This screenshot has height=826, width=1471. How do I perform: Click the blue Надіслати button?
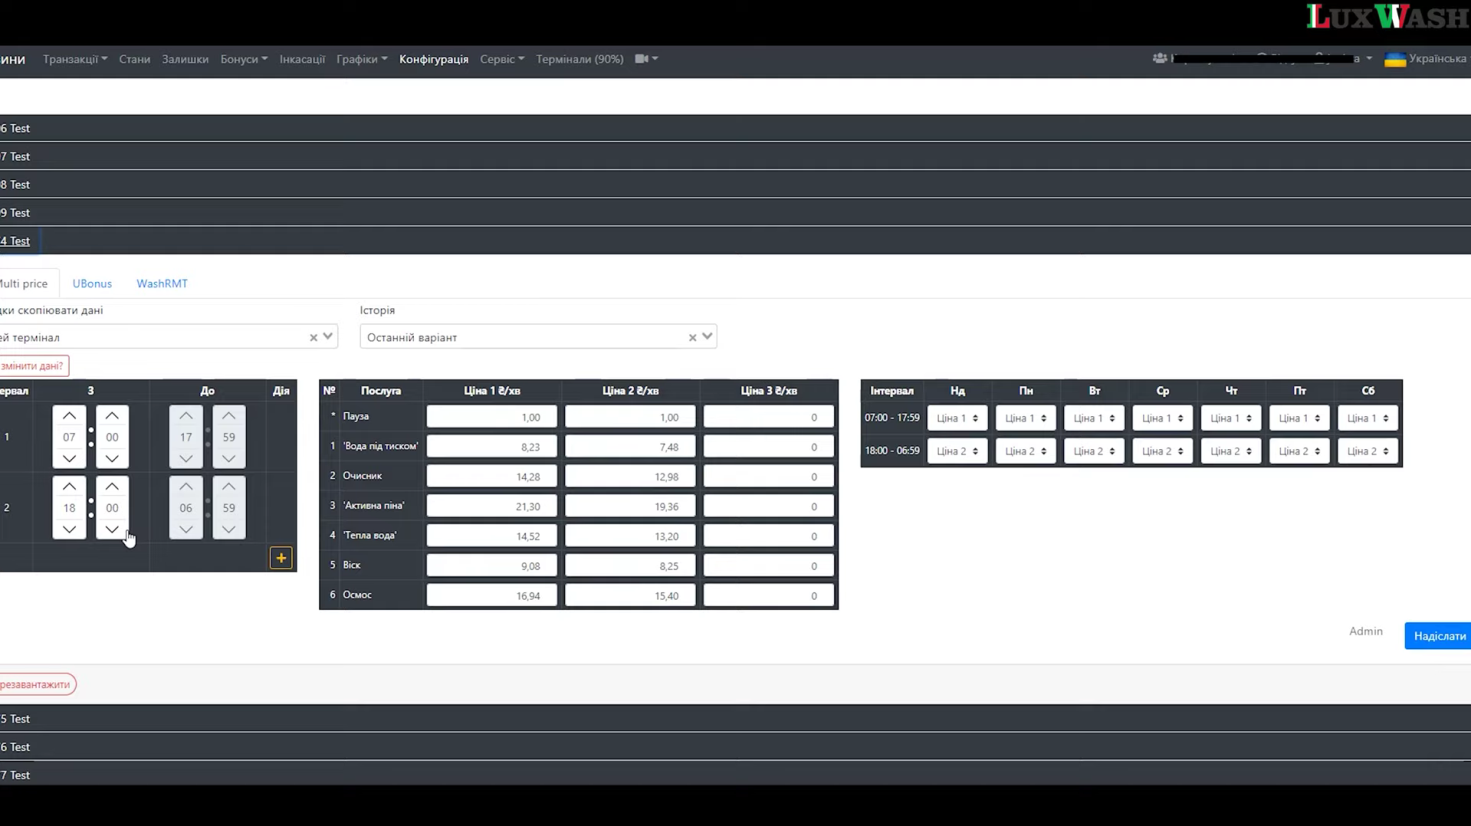click(x=1438, y=636)
